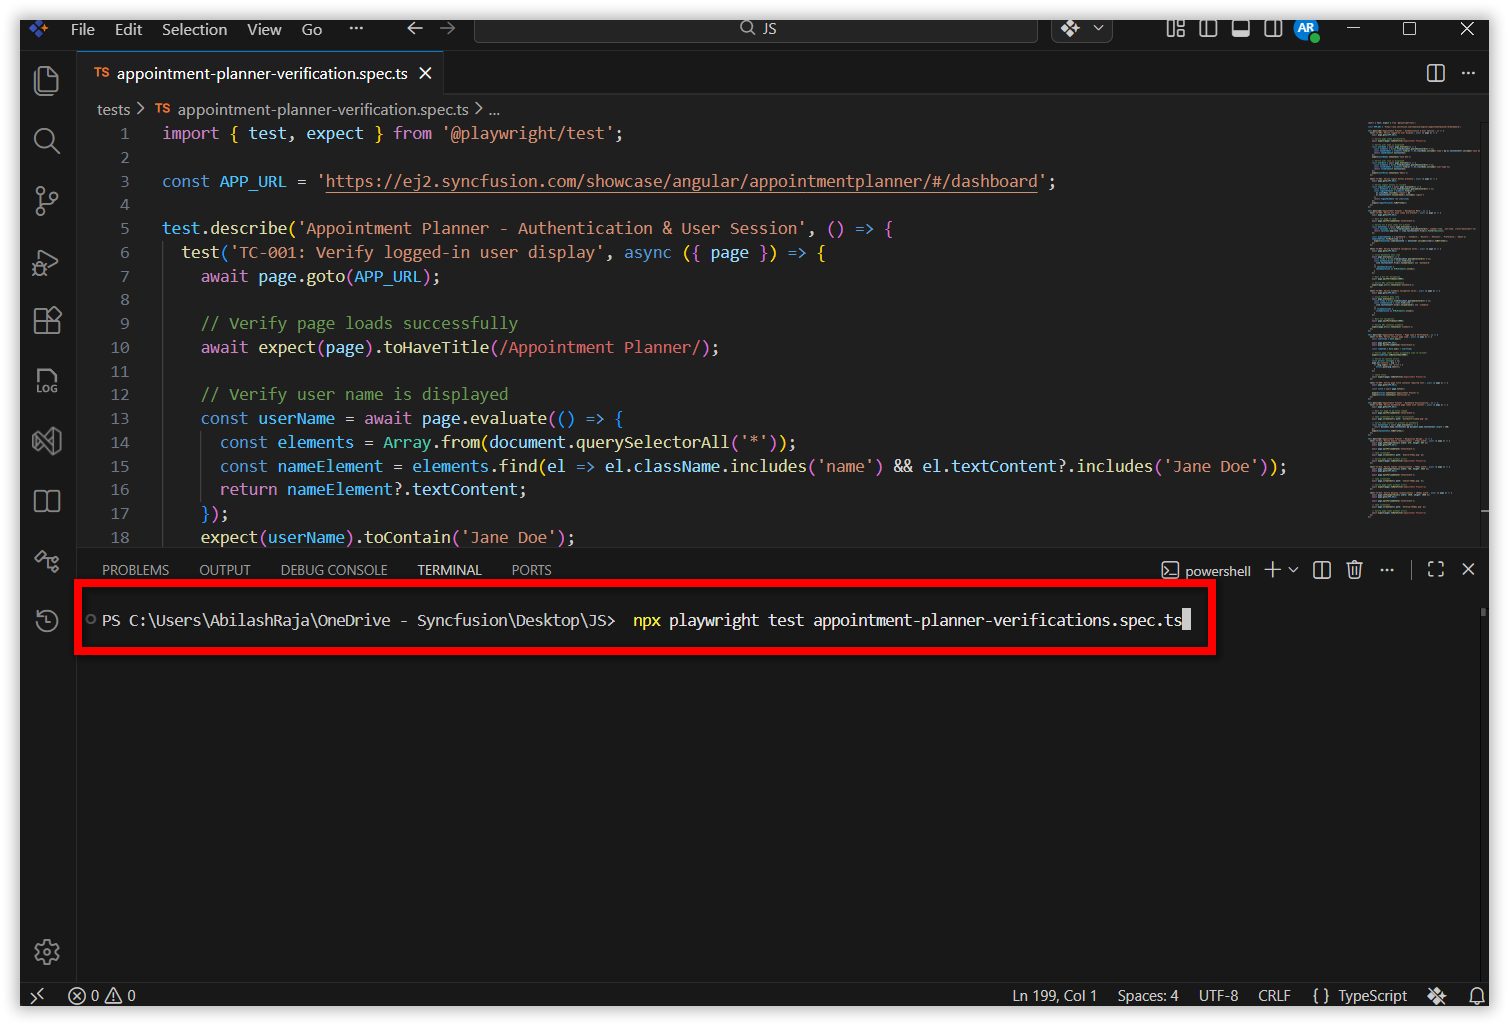
Task: Click line number 13 in the gutter
Action: click(120, 418)
